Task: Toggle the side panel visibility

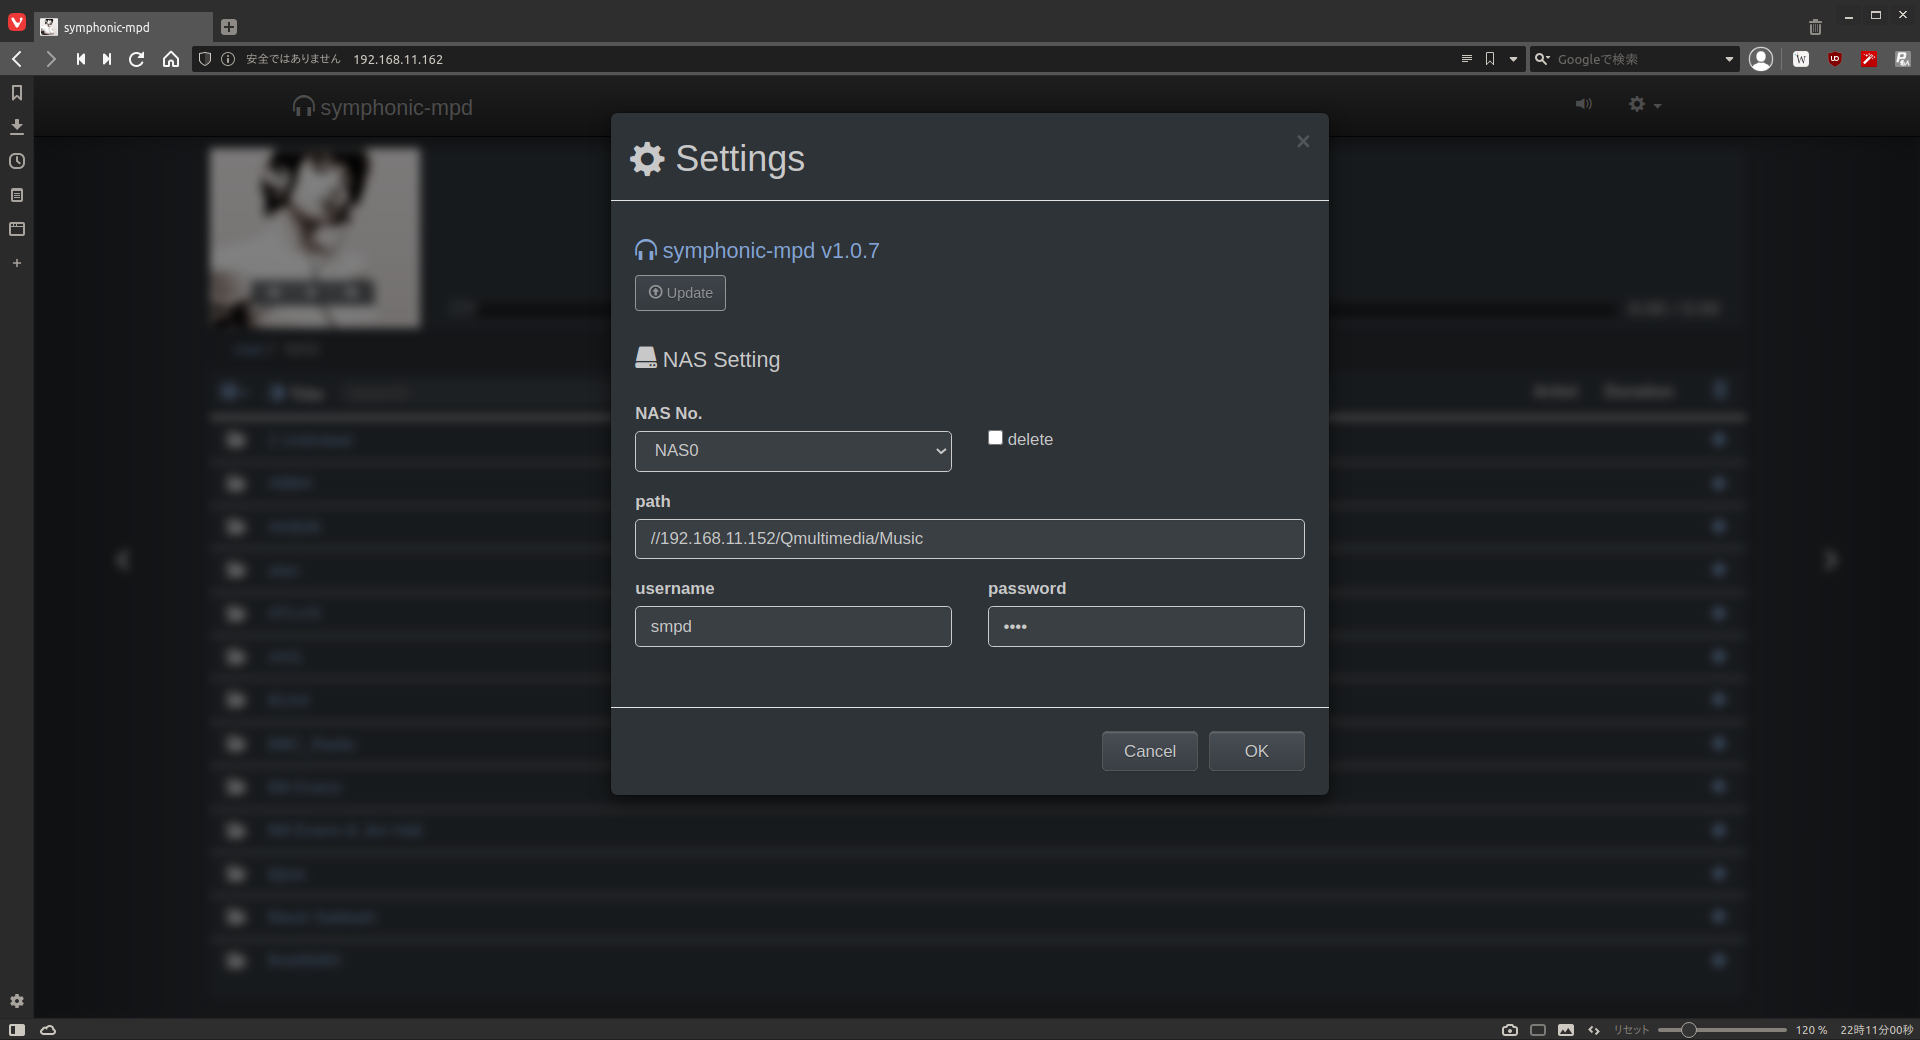Action: click(17, 1030)
